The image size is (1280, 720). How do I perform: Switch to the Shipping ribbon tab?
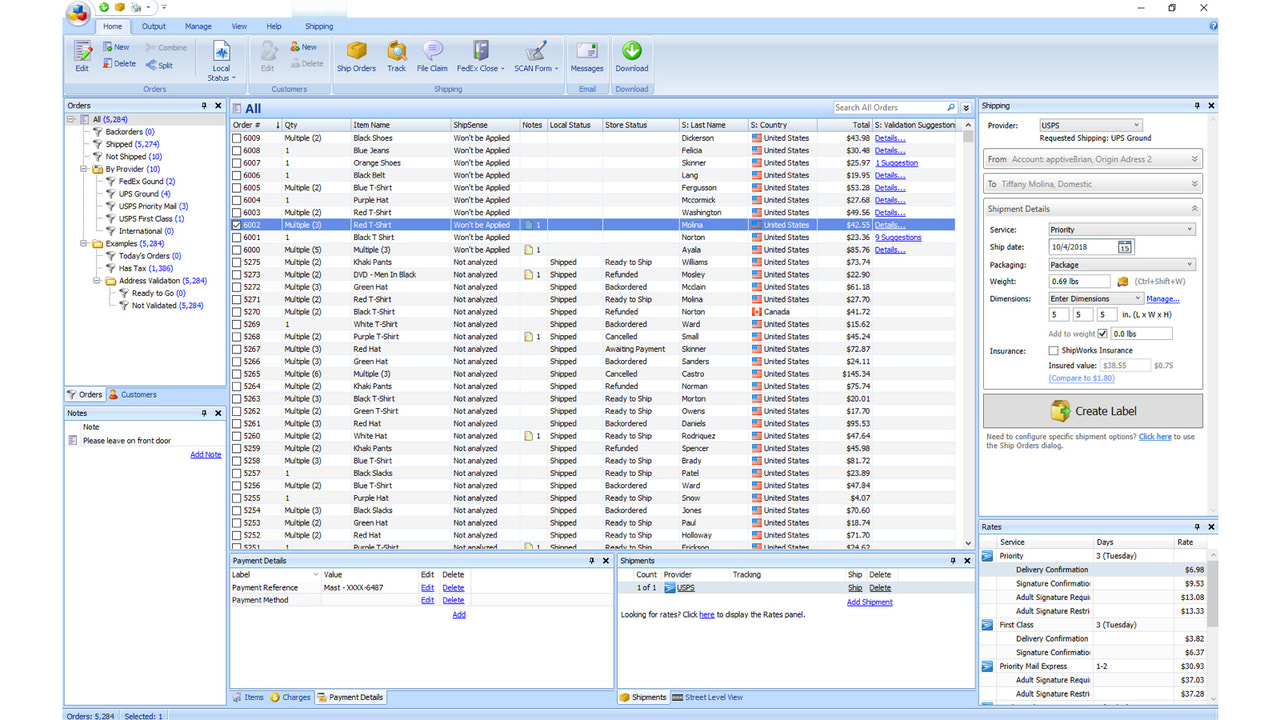318,26
